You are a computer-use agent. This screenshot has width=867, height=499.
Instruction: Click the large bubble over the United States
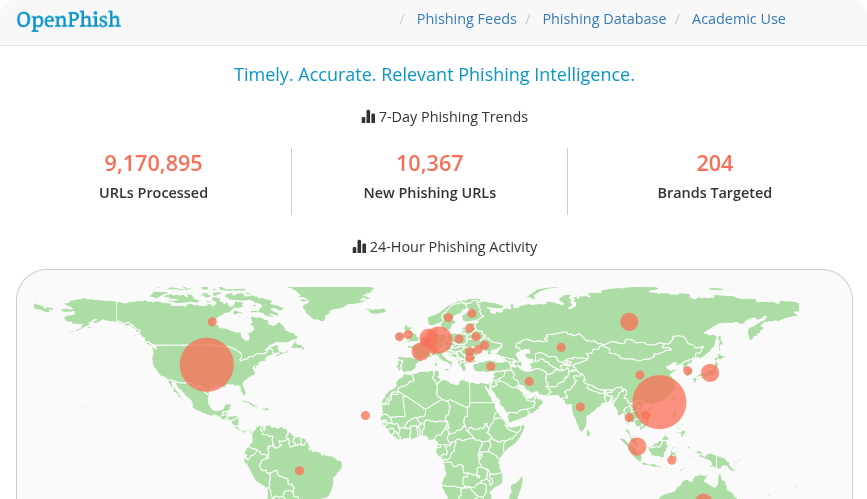coord(206,364)
